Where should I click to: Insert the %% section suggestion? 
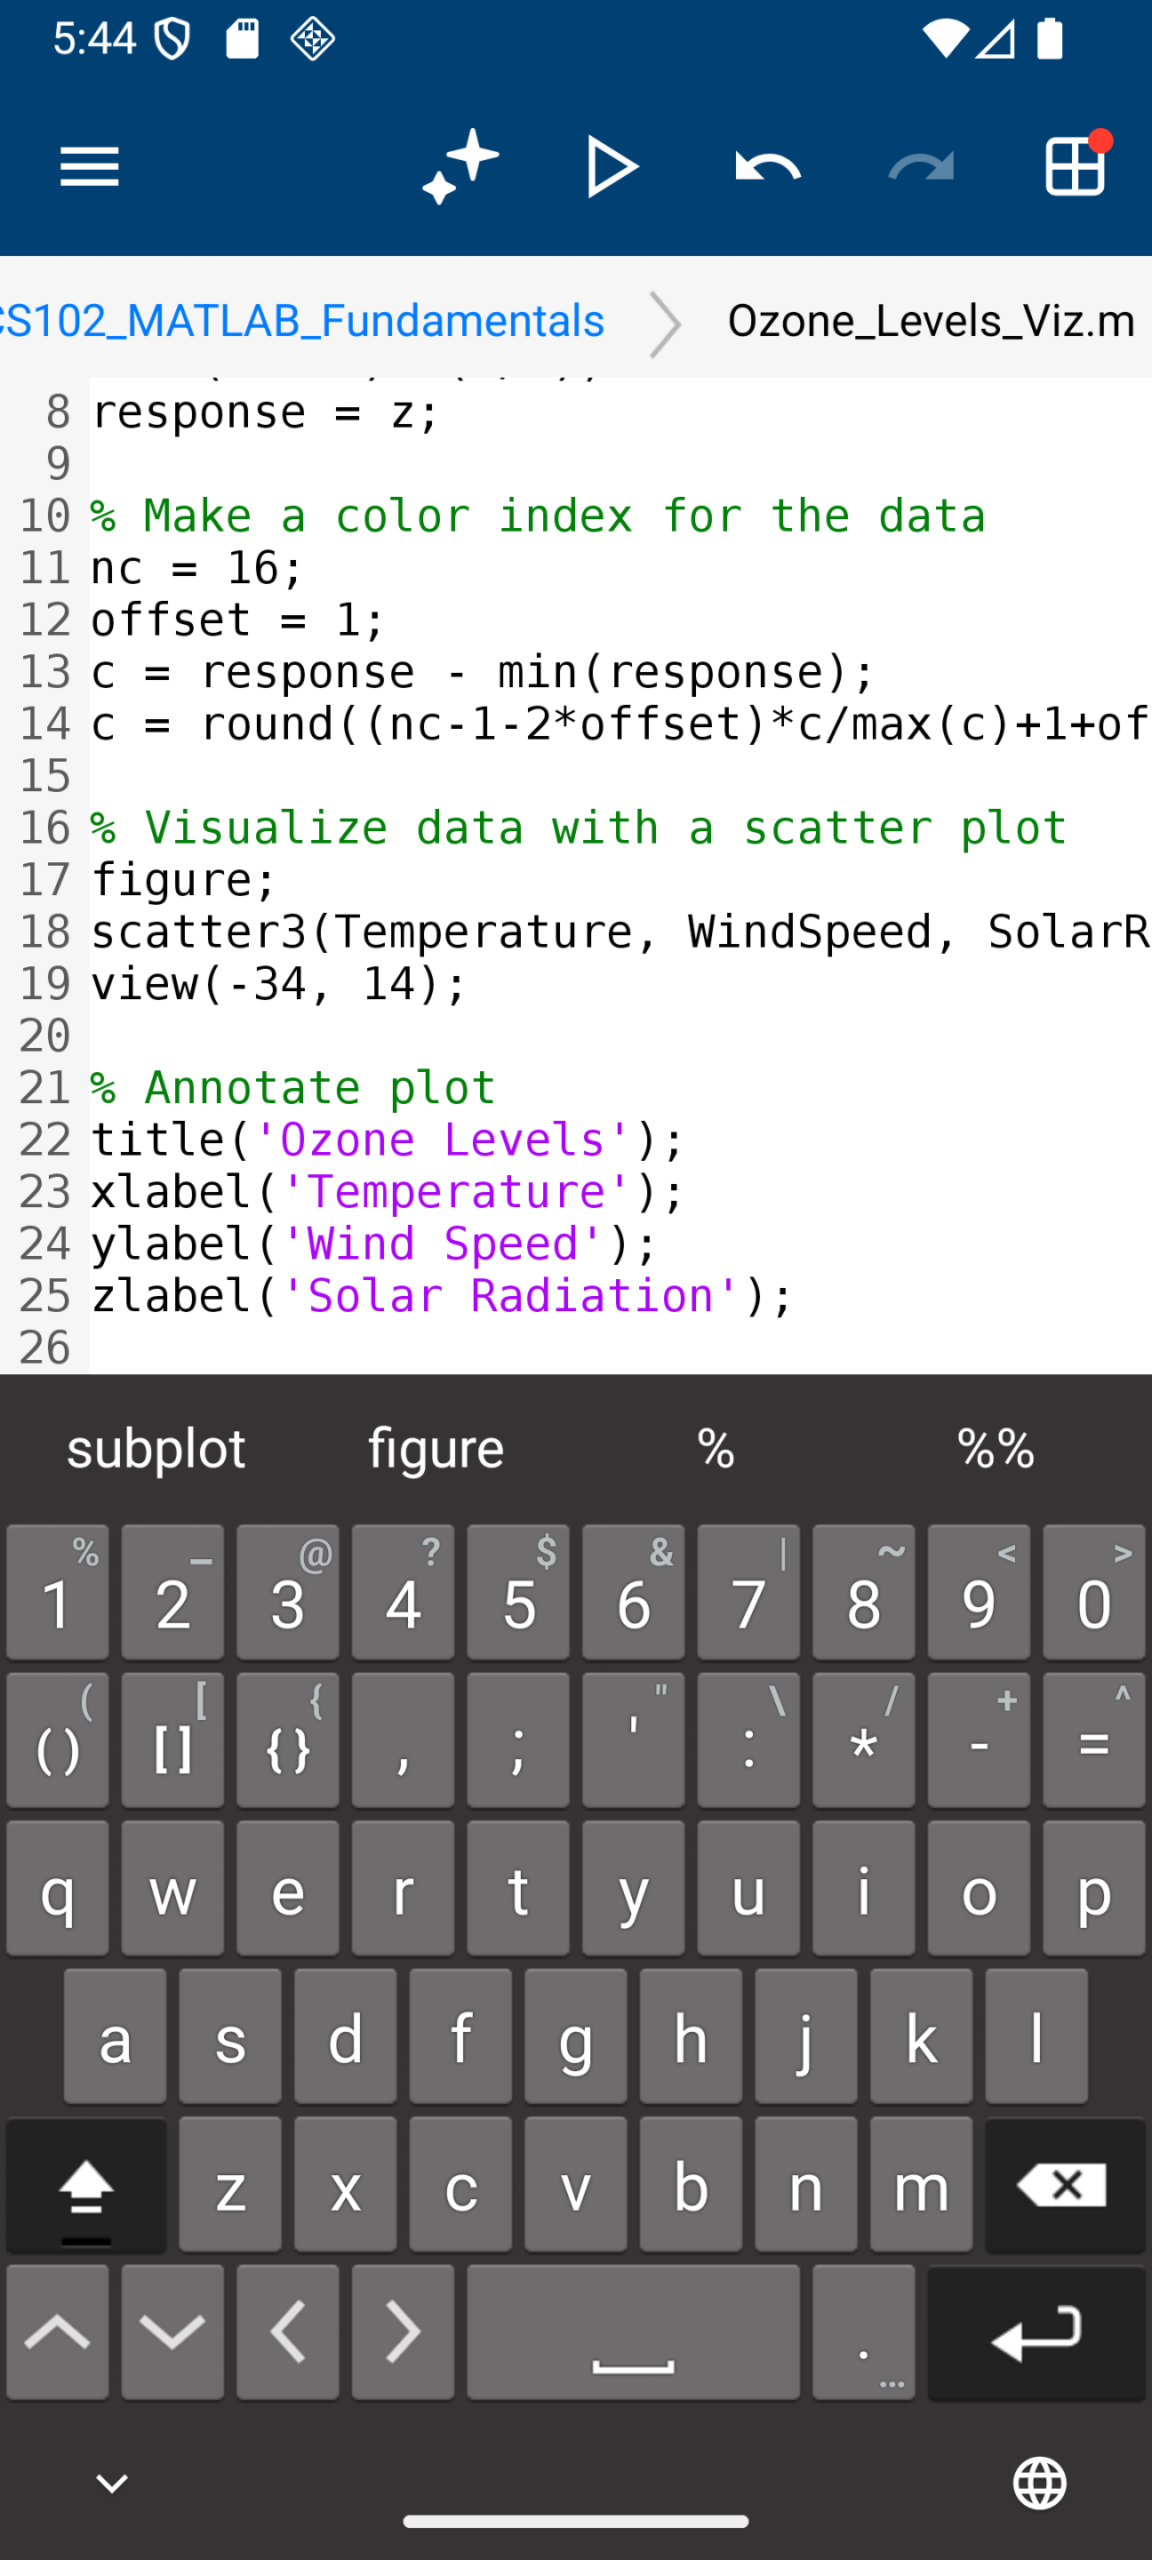pos(996,1449)
